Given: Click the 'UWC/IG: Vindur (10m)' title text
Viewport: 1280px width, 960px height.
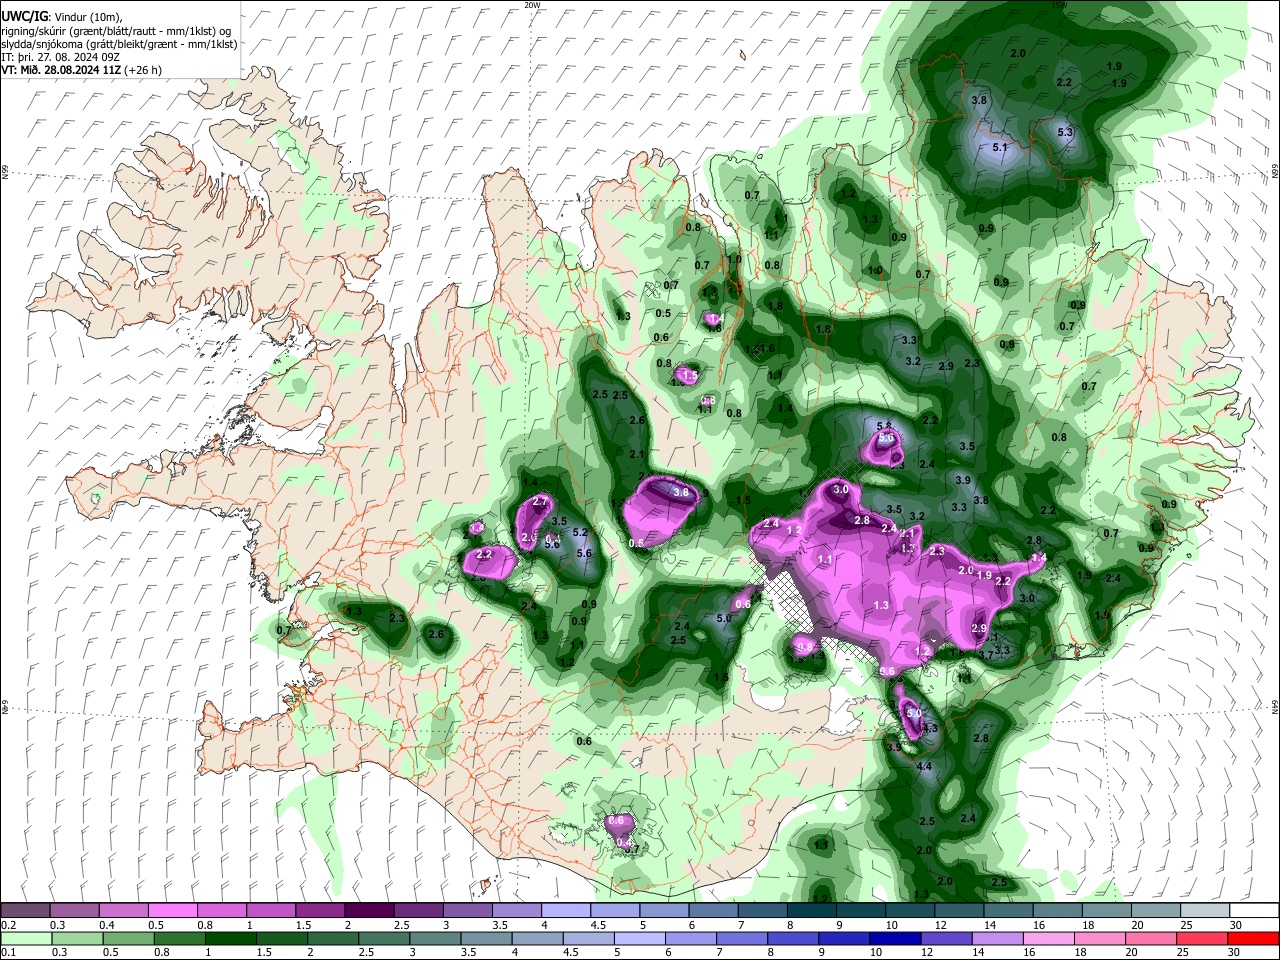Looking at the screenshot, I should [62, 17].
